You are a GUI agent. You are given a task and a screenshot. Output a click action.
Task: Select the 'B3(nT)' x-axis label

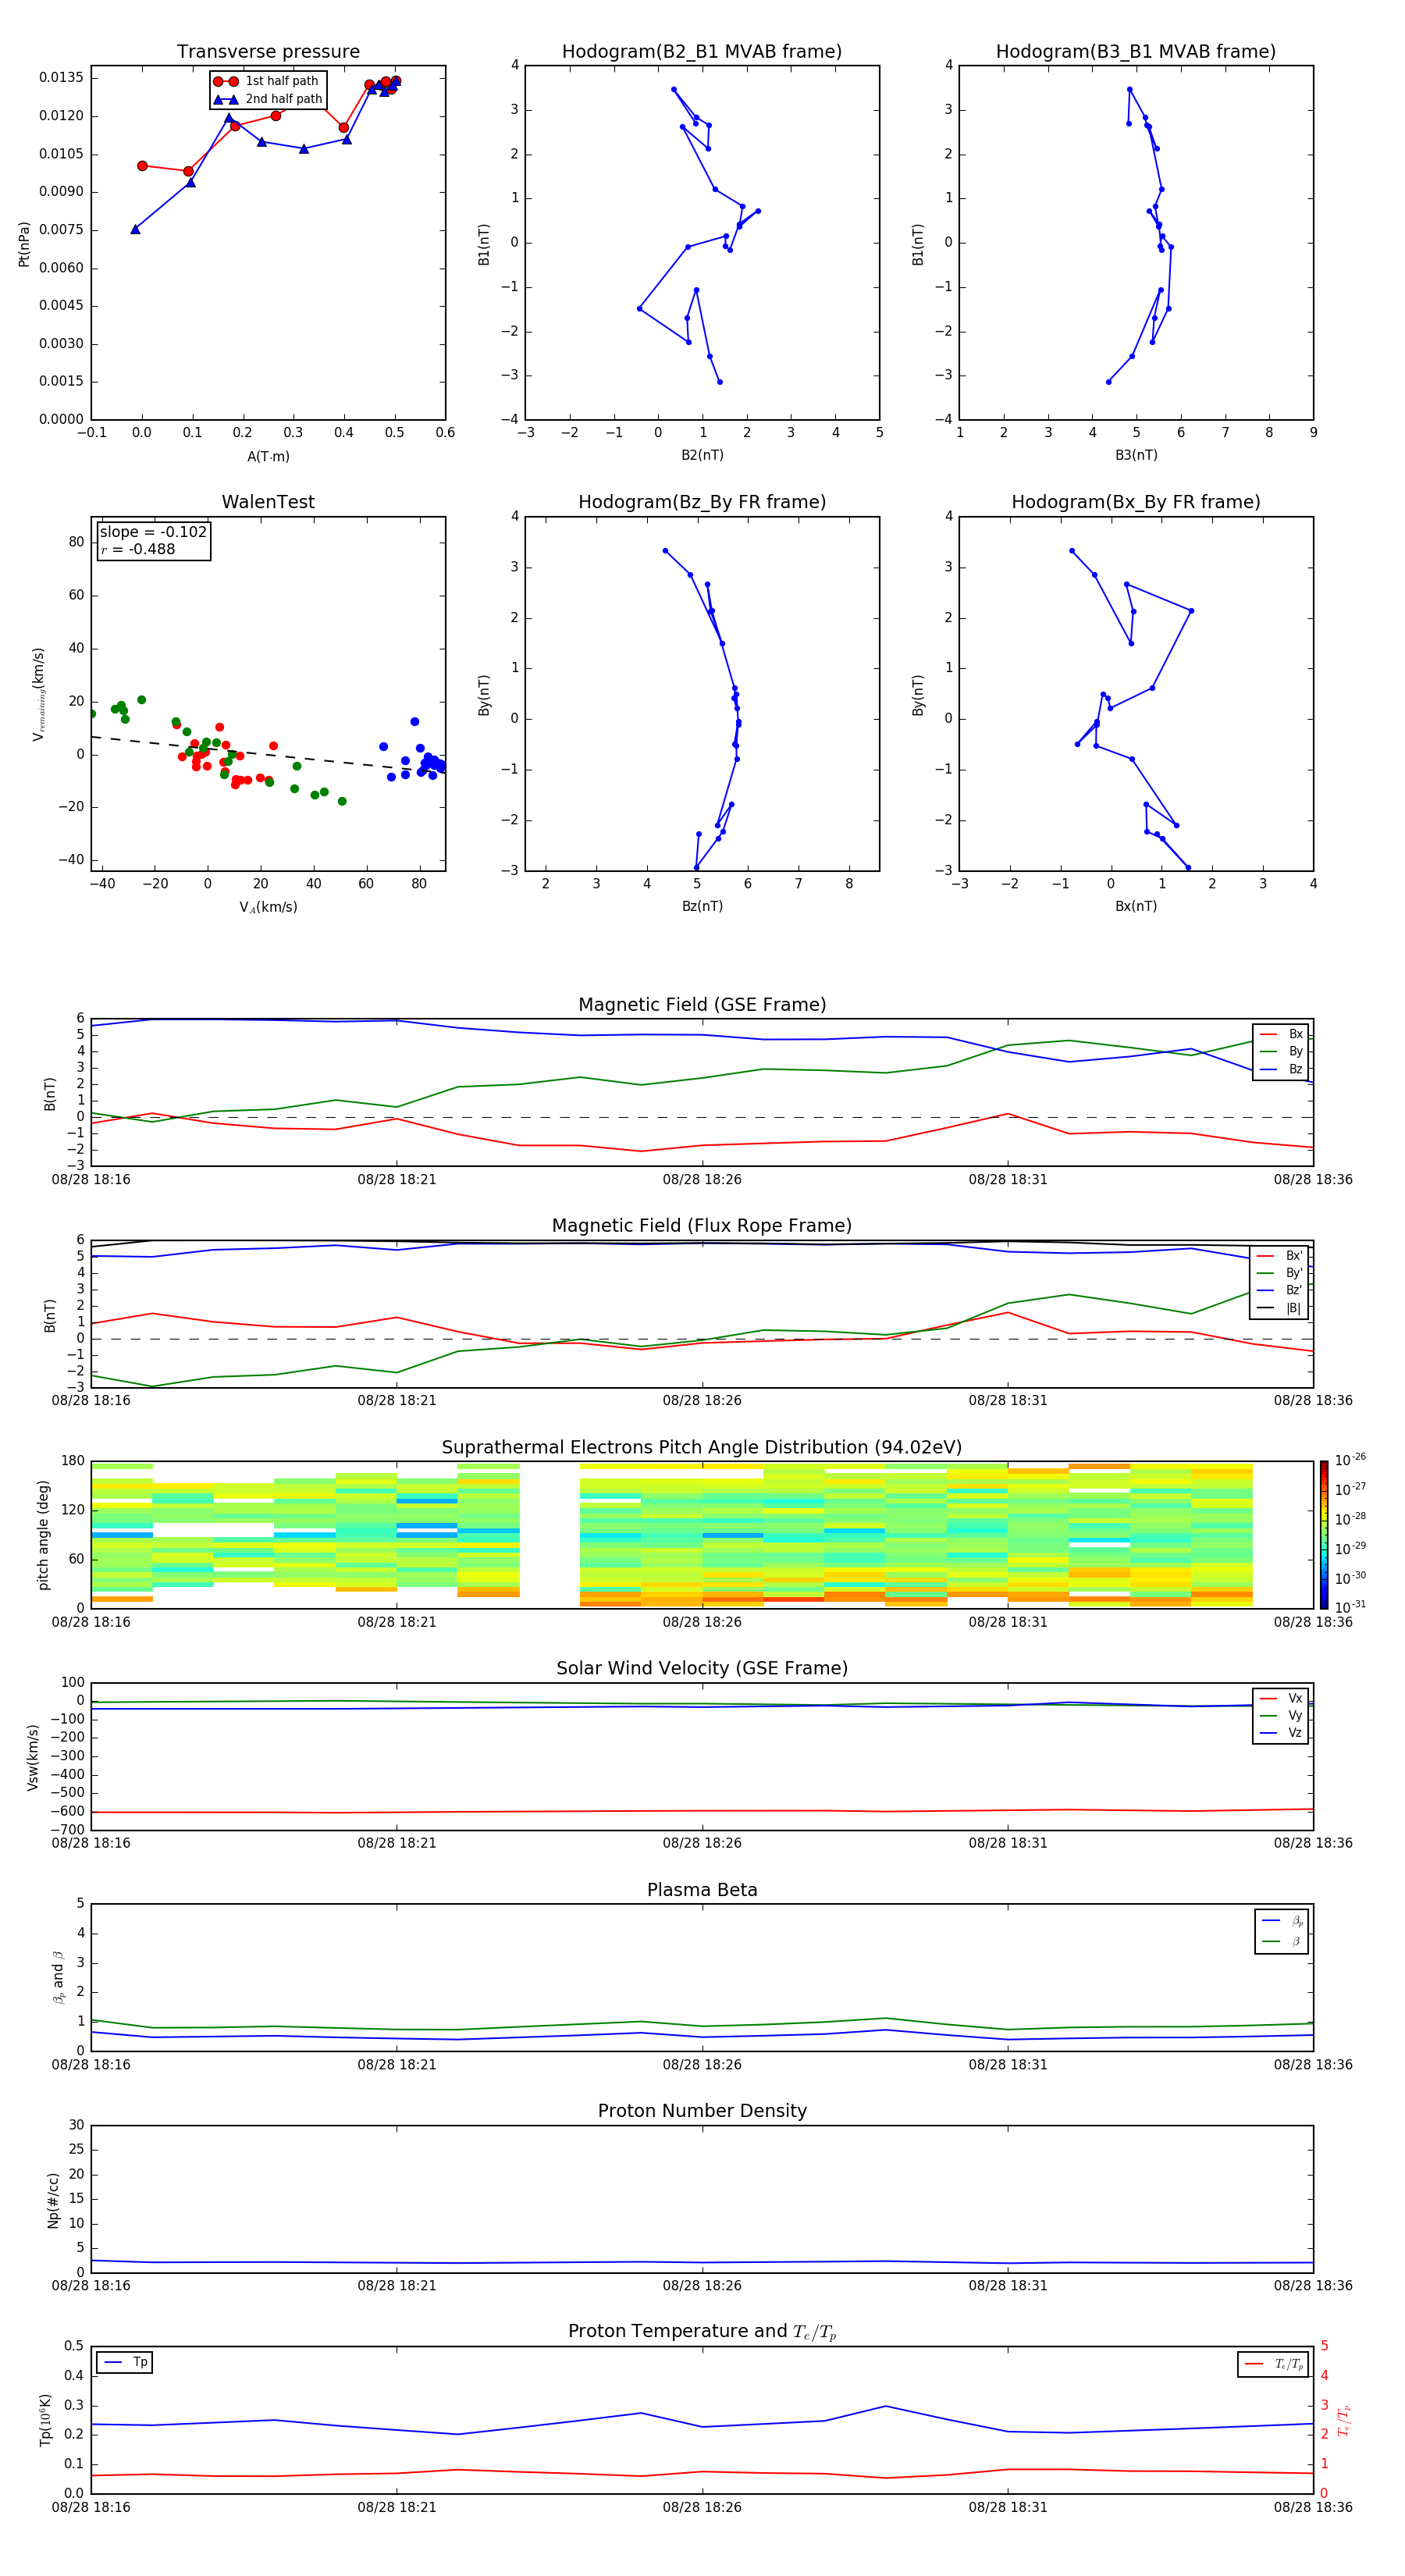click(1136, 455)
